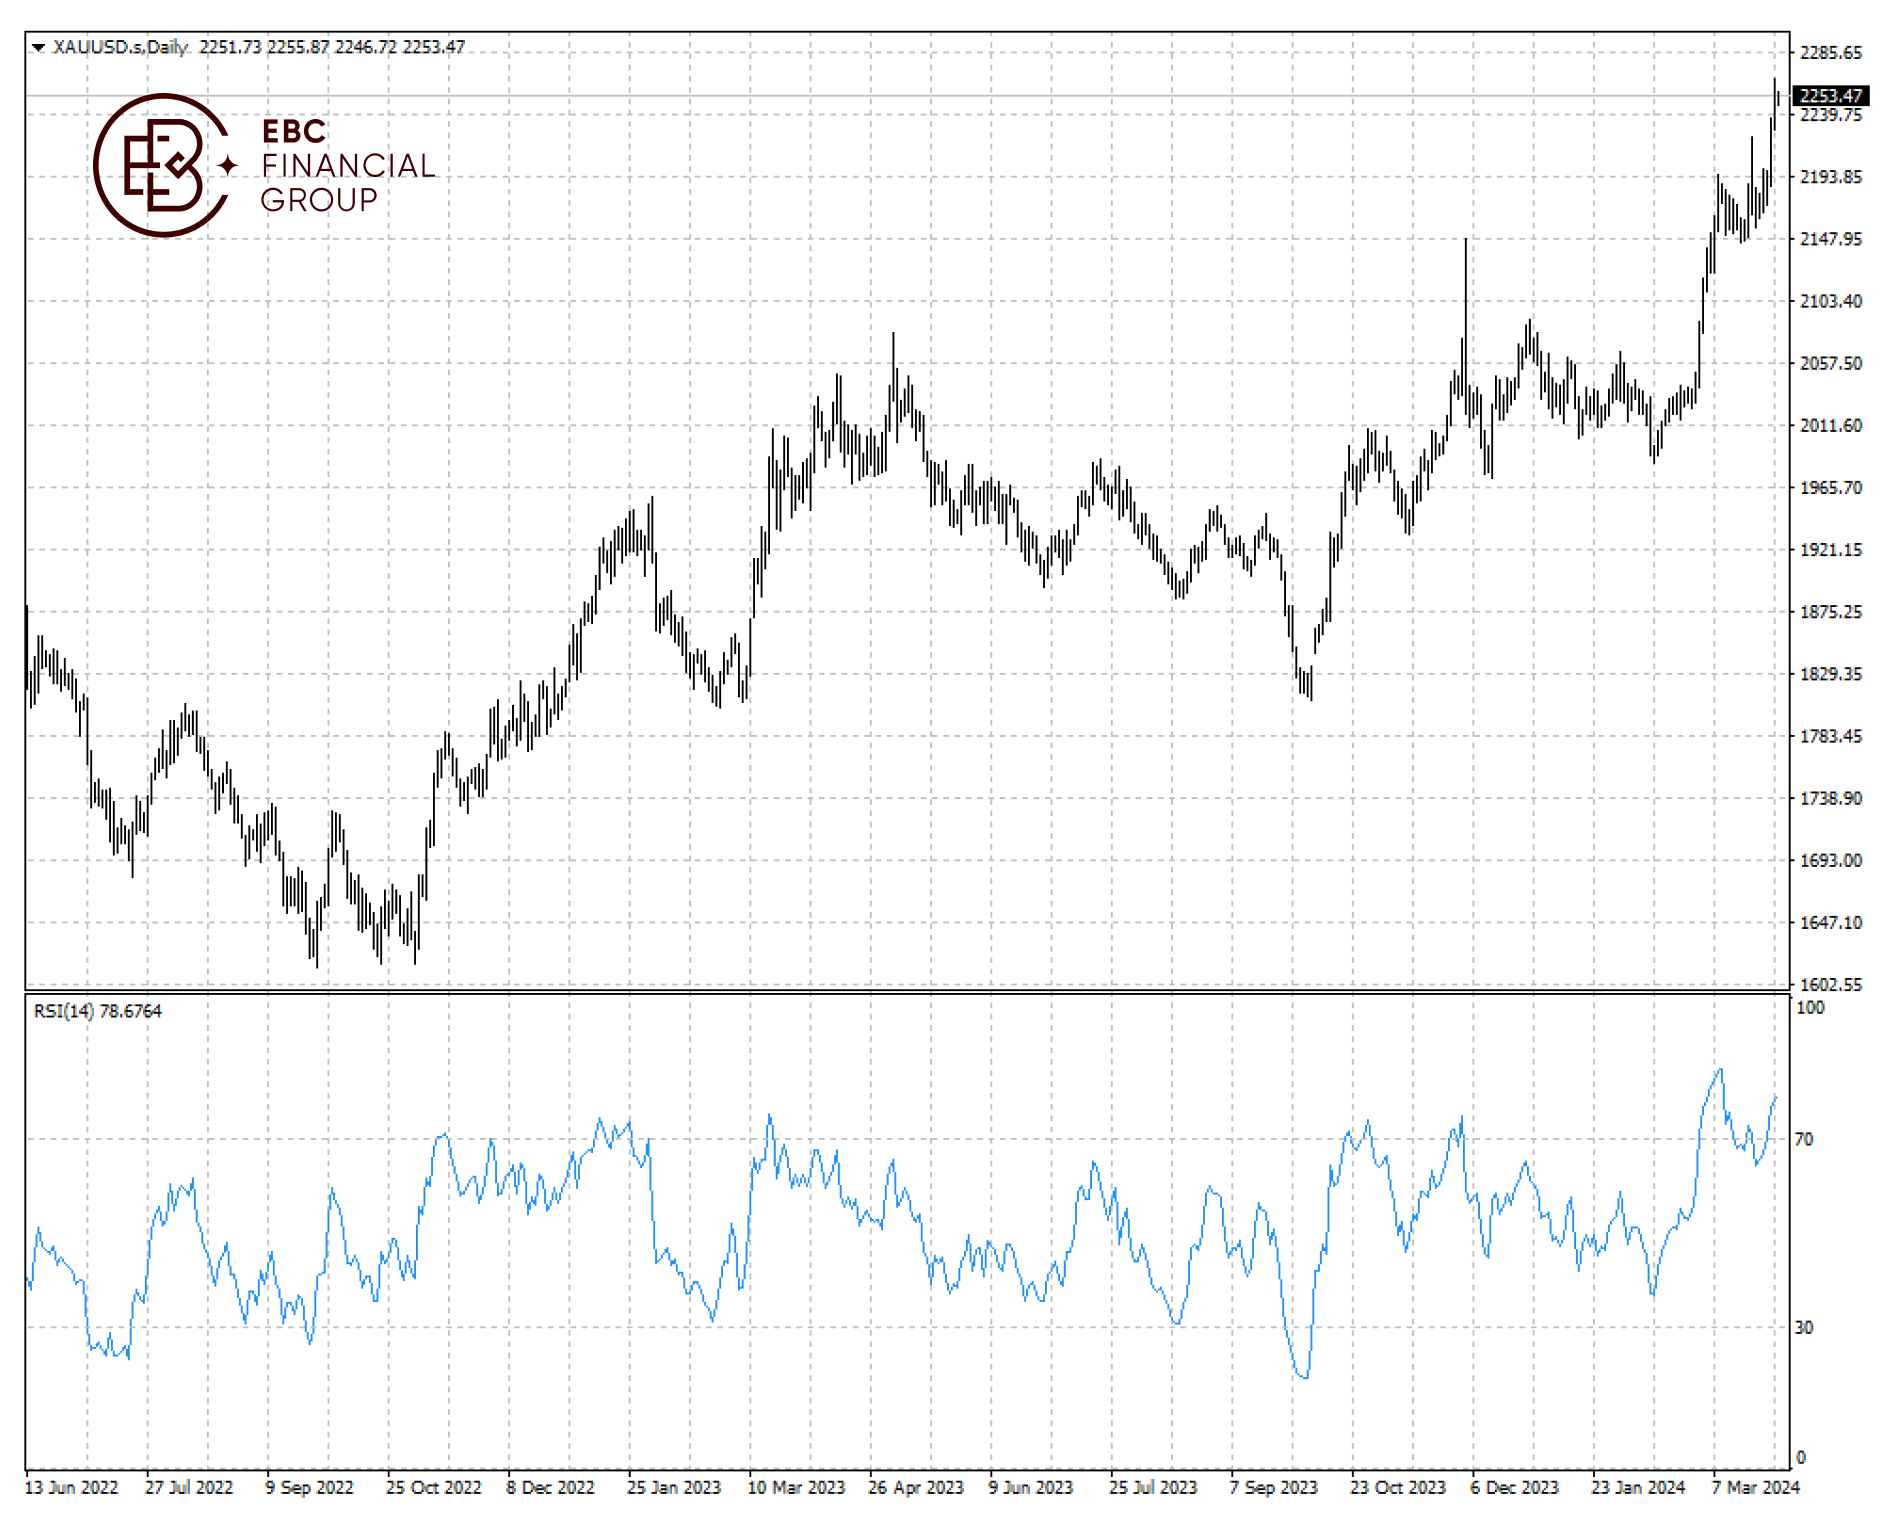Click the 13 Jun 2022 date label

pos(71,1488)
